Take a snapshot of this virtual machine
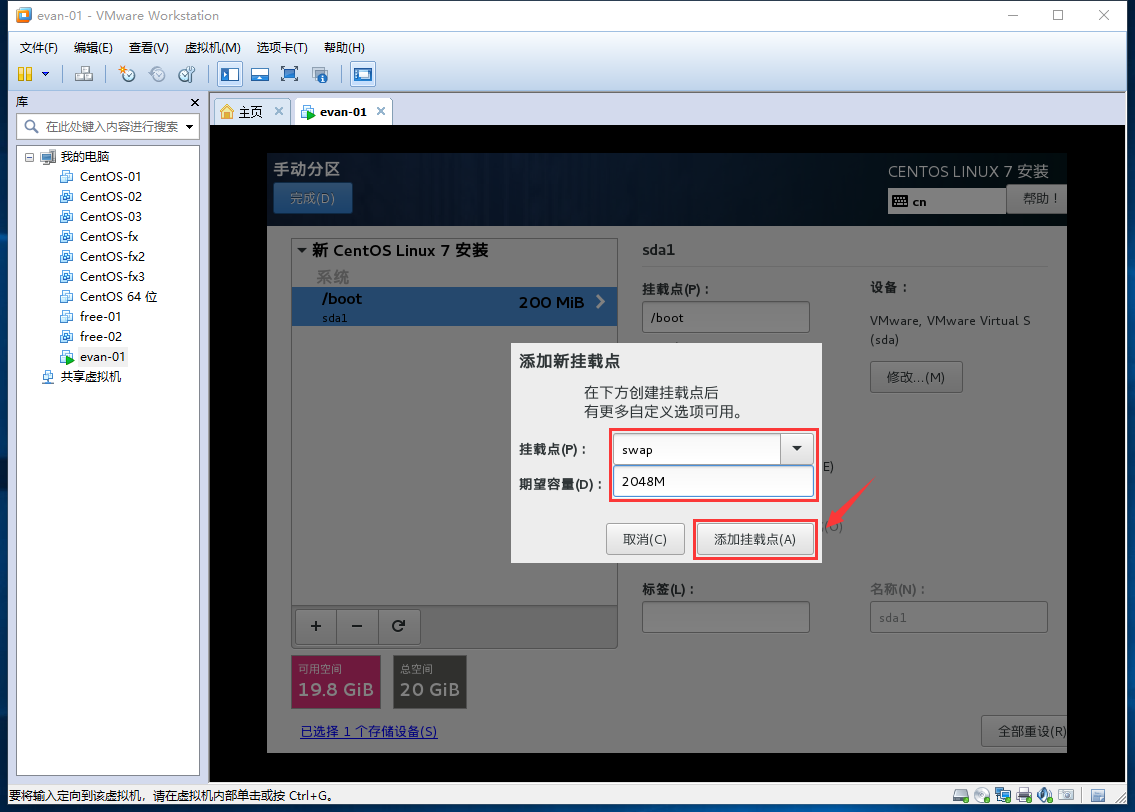This screenshot has width=1135, height=812. point(127,74)
